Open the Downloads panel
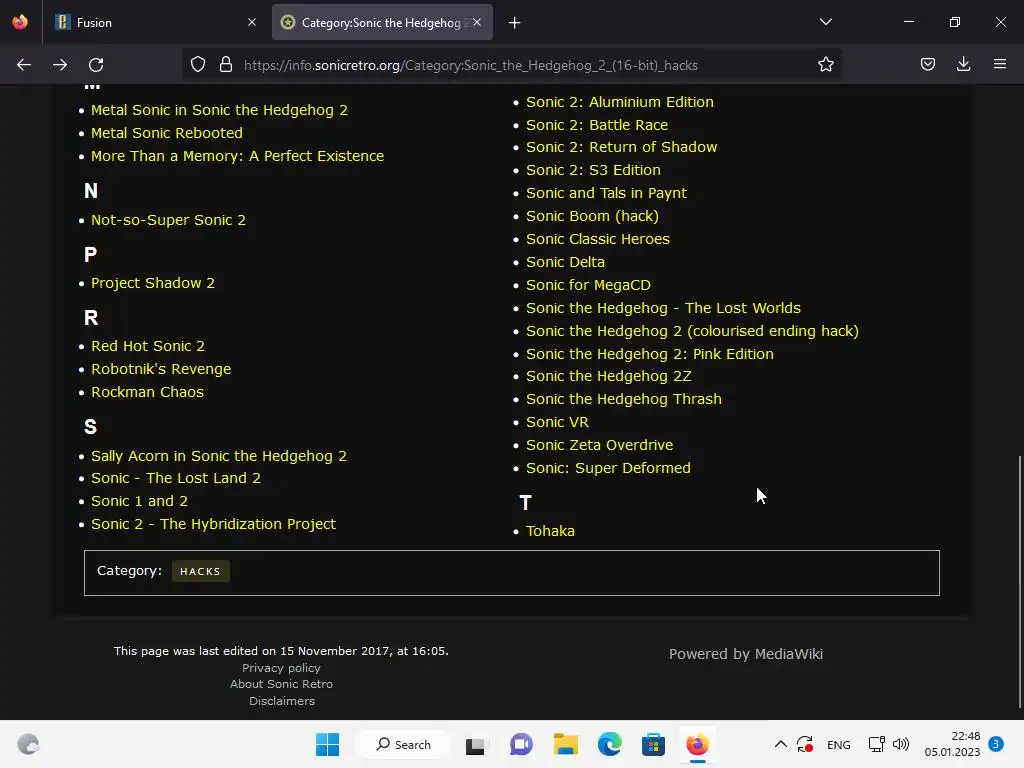The image size is (1024, 768). click(x=963, y=64)
